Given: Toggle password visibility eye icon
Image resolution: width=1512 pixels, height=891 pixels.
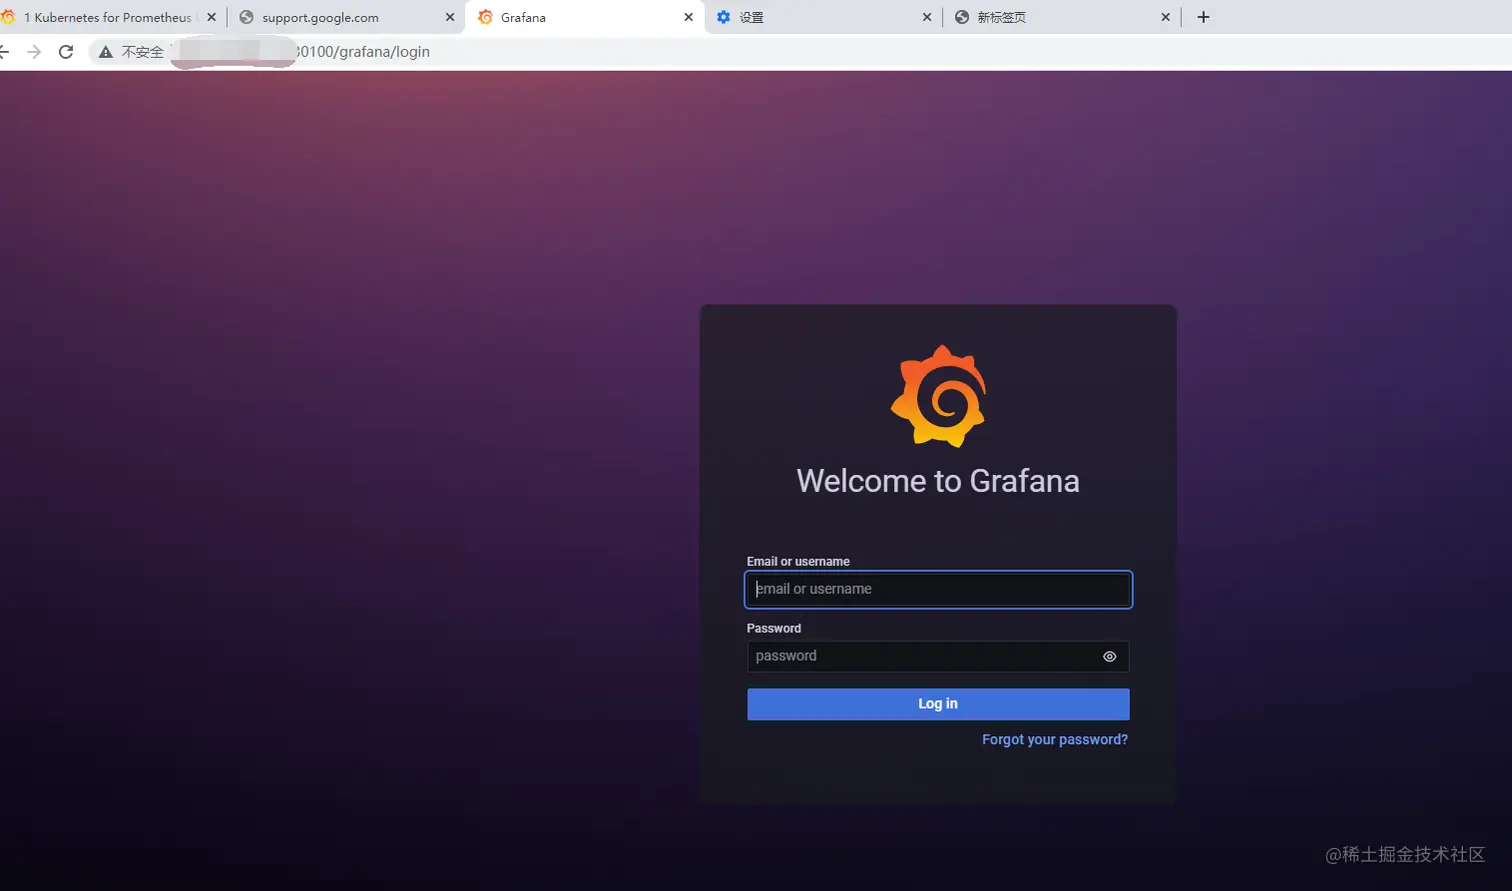Looking at the screenshot, I should coord(1109,657).
